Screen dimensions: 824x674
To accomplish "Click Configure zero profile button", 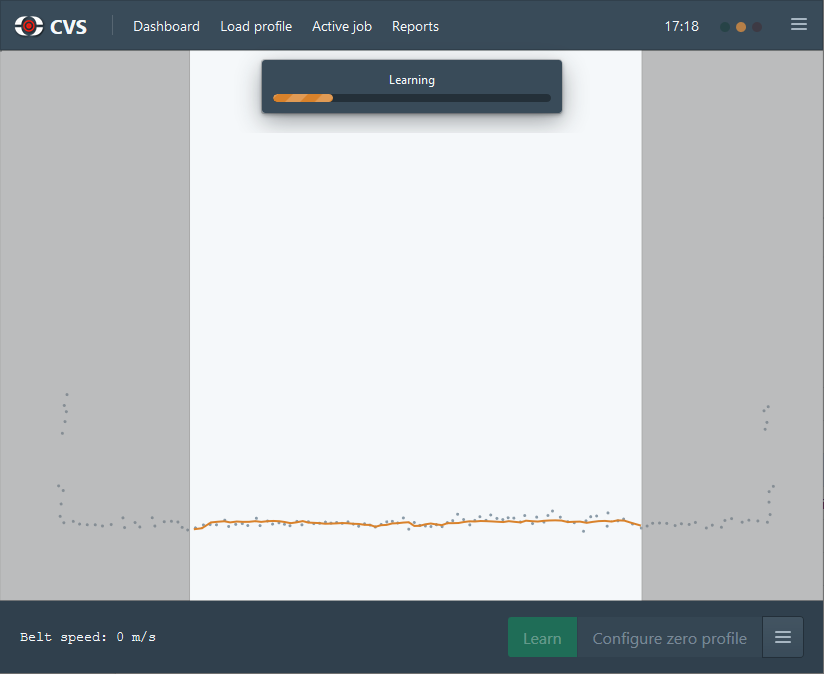I will tap(670, 637).
